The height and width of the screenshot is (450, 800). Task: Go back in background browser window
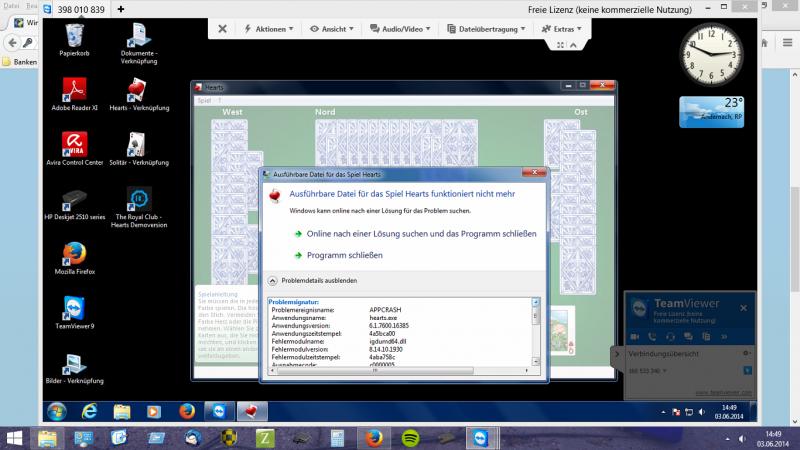[x=12, y=43]
